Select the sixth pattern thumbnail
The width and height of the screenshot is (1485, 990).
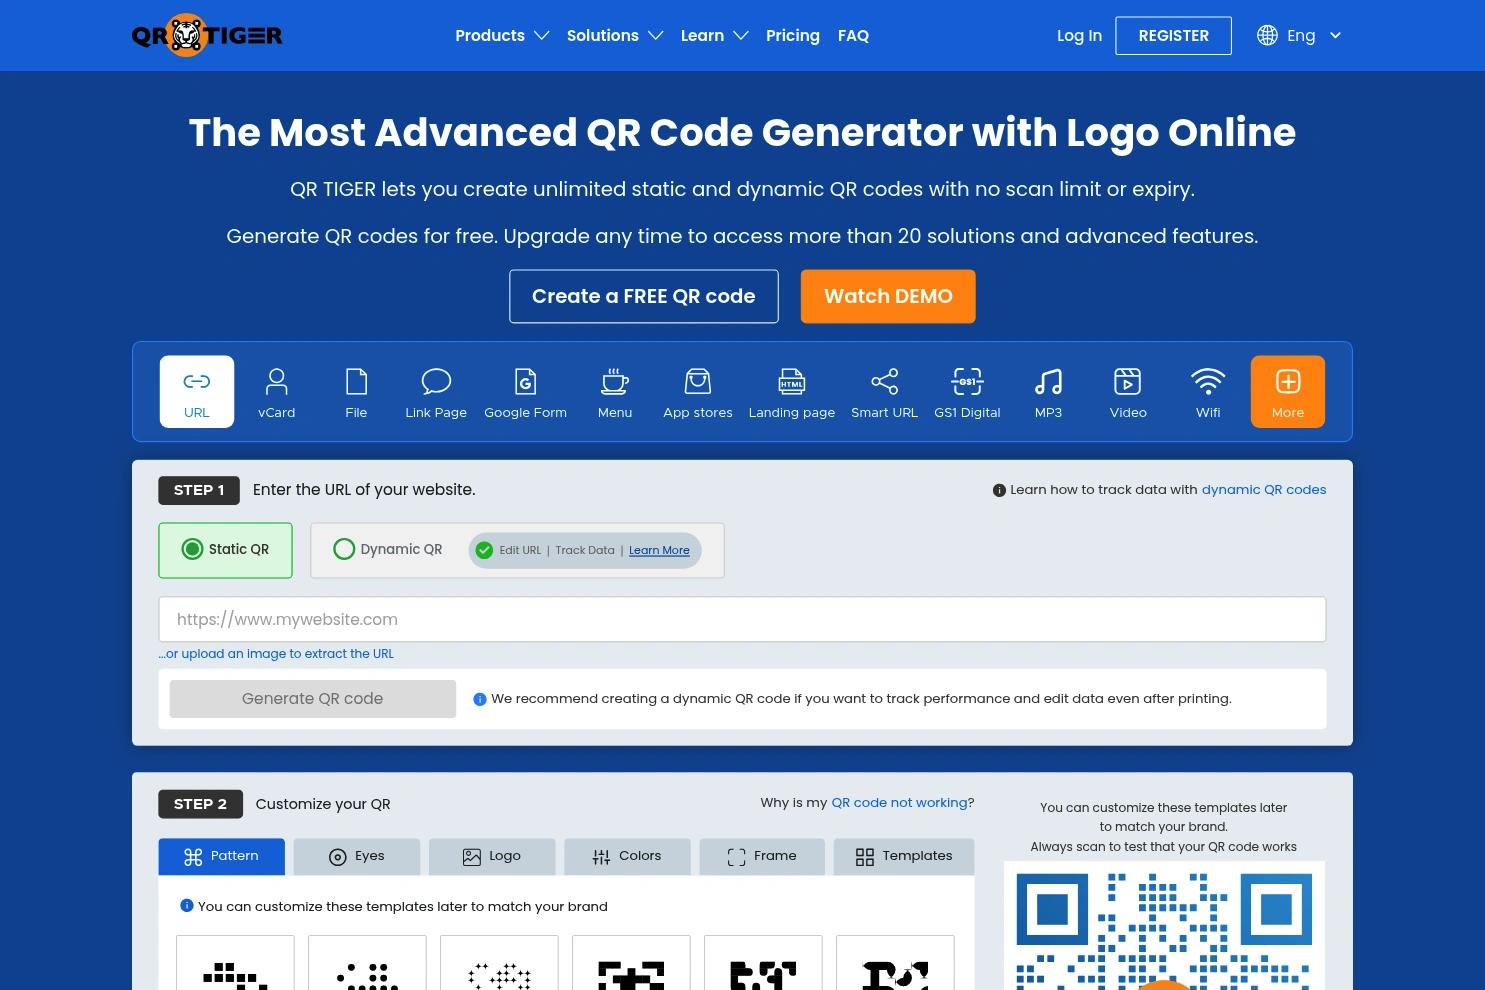895,963
